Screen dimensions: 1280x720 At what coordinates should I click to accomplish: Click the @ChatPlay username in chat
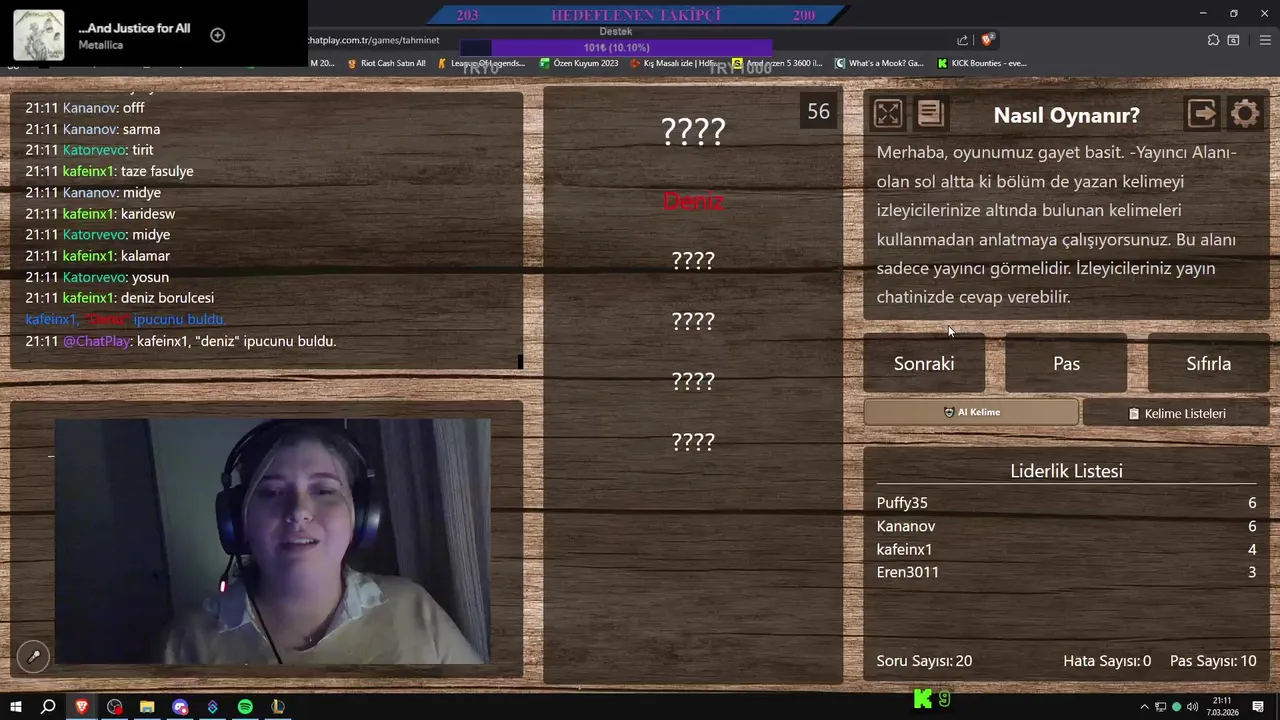97,341
